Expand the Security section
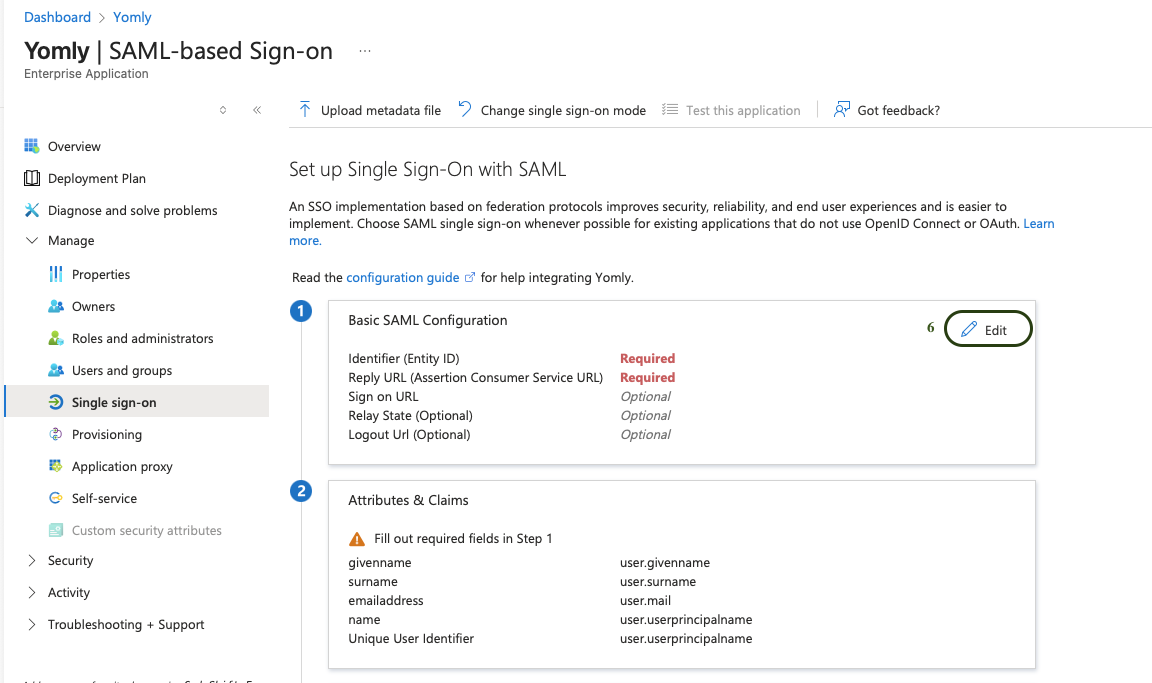 click(x=31, y=561)
